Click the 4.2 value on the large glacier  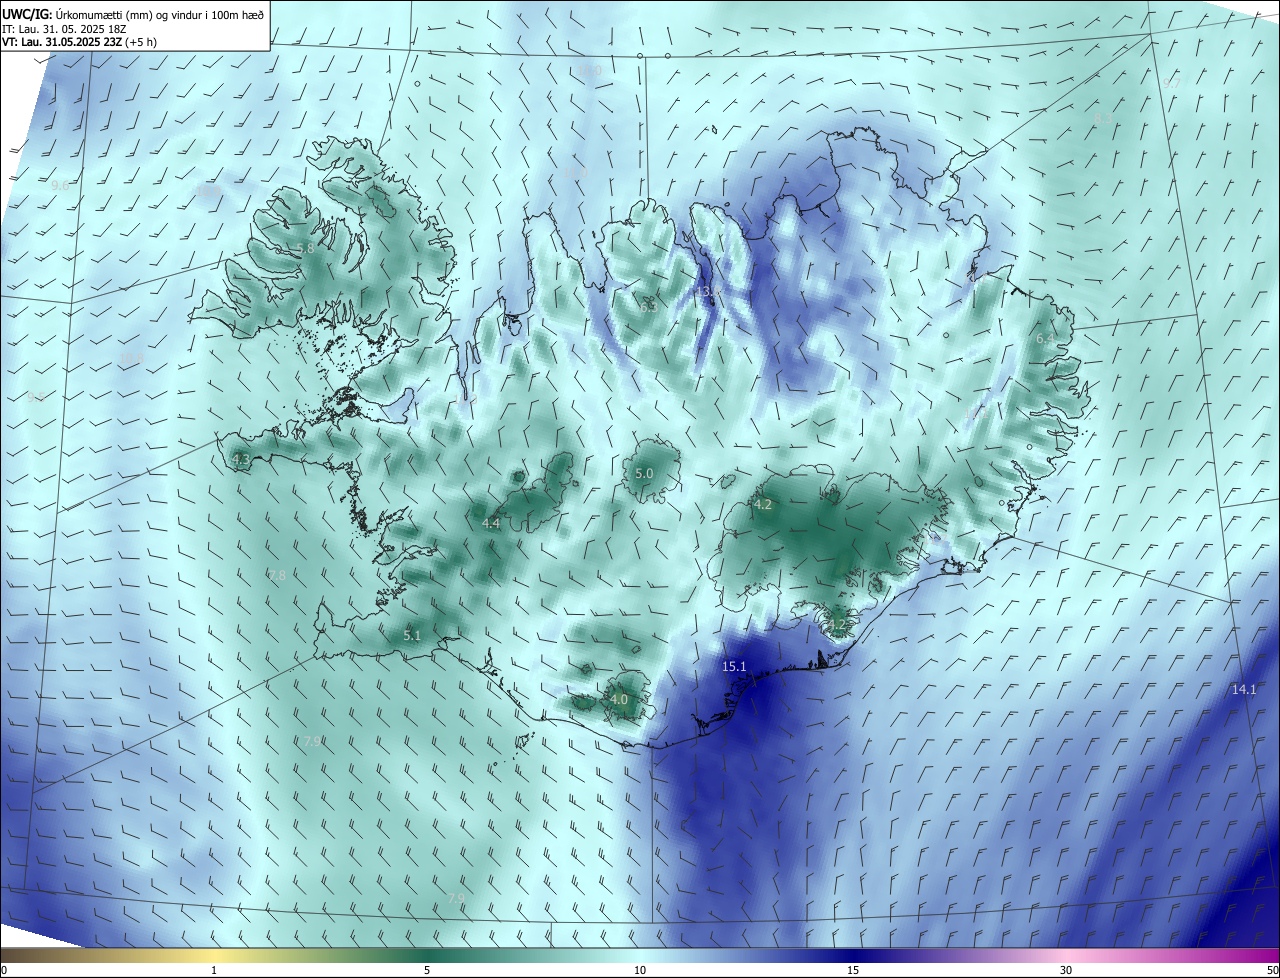(x=763, y=504)
